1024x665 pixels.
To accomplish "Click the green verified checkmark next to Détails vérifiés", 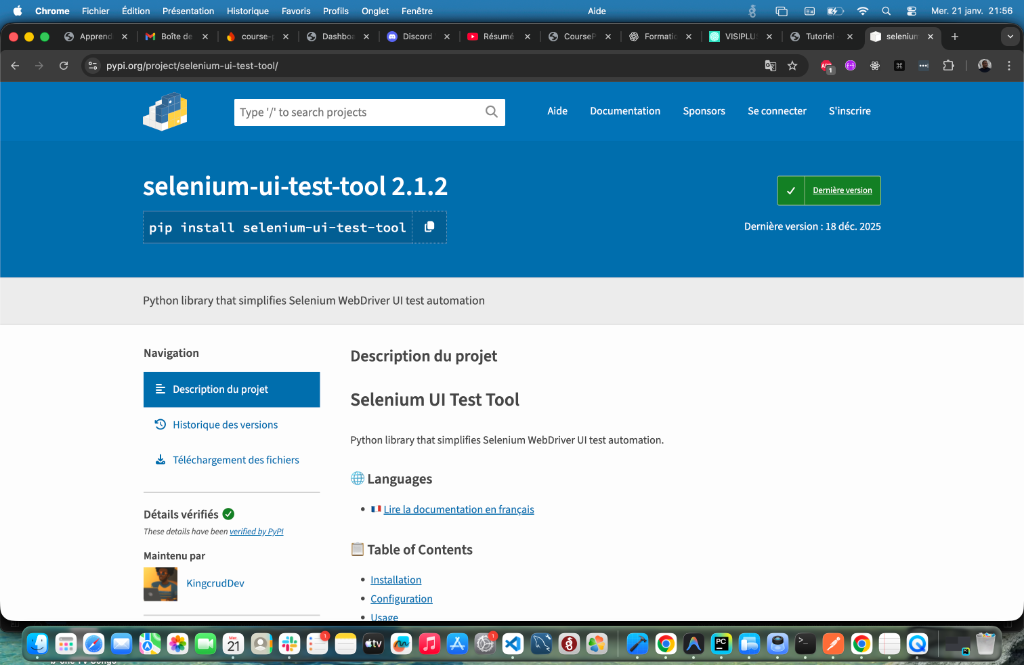I will point(227,513).
